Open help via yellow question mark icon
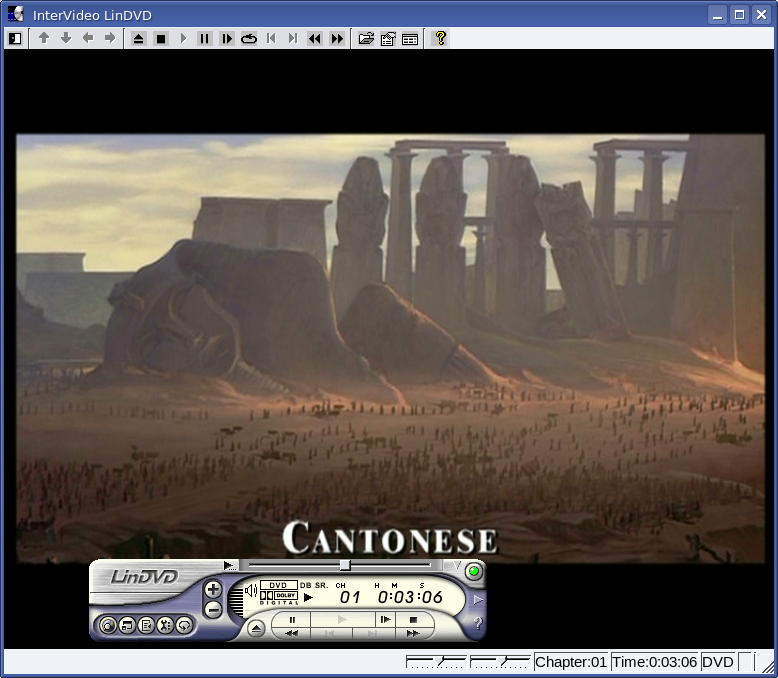Image resolution: width=778 pixels, height=678 pixels. point(440,38)
